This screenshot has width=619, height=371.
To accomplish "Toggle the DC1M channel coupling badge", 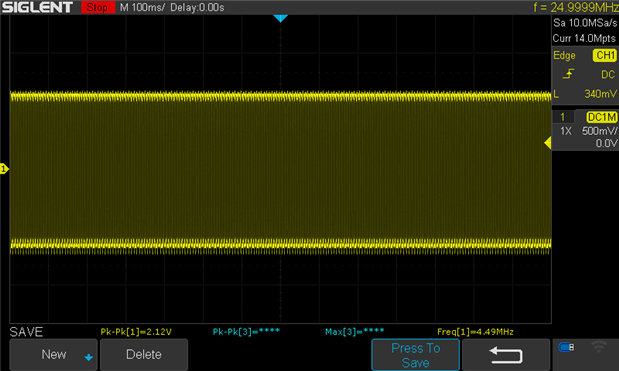I will point(602,117).
